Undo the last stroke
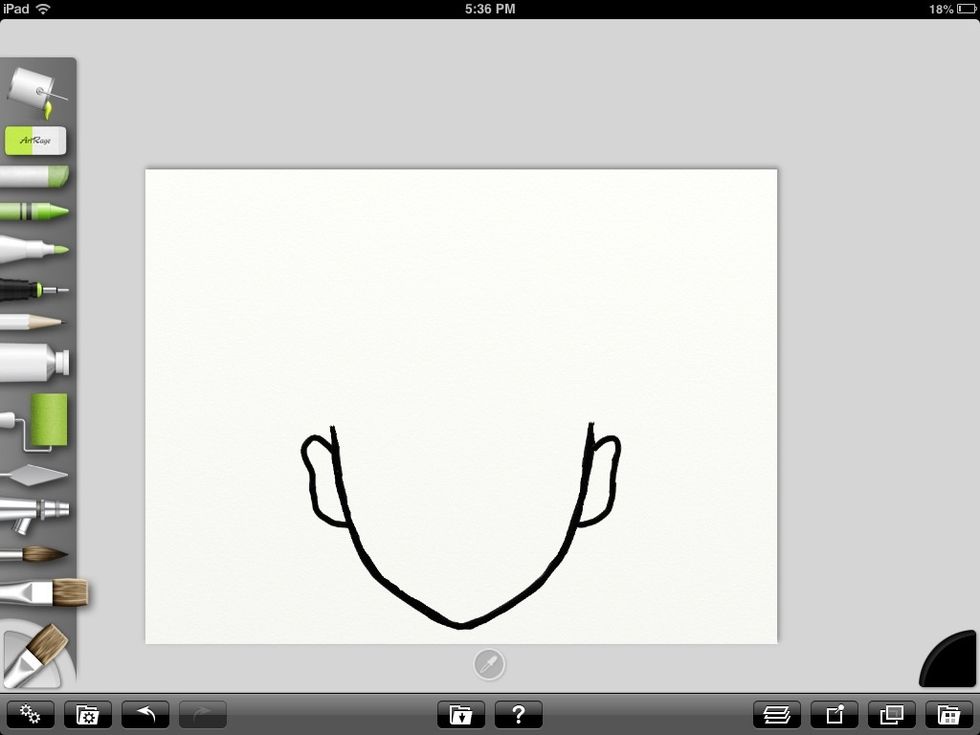 (145, 714)
